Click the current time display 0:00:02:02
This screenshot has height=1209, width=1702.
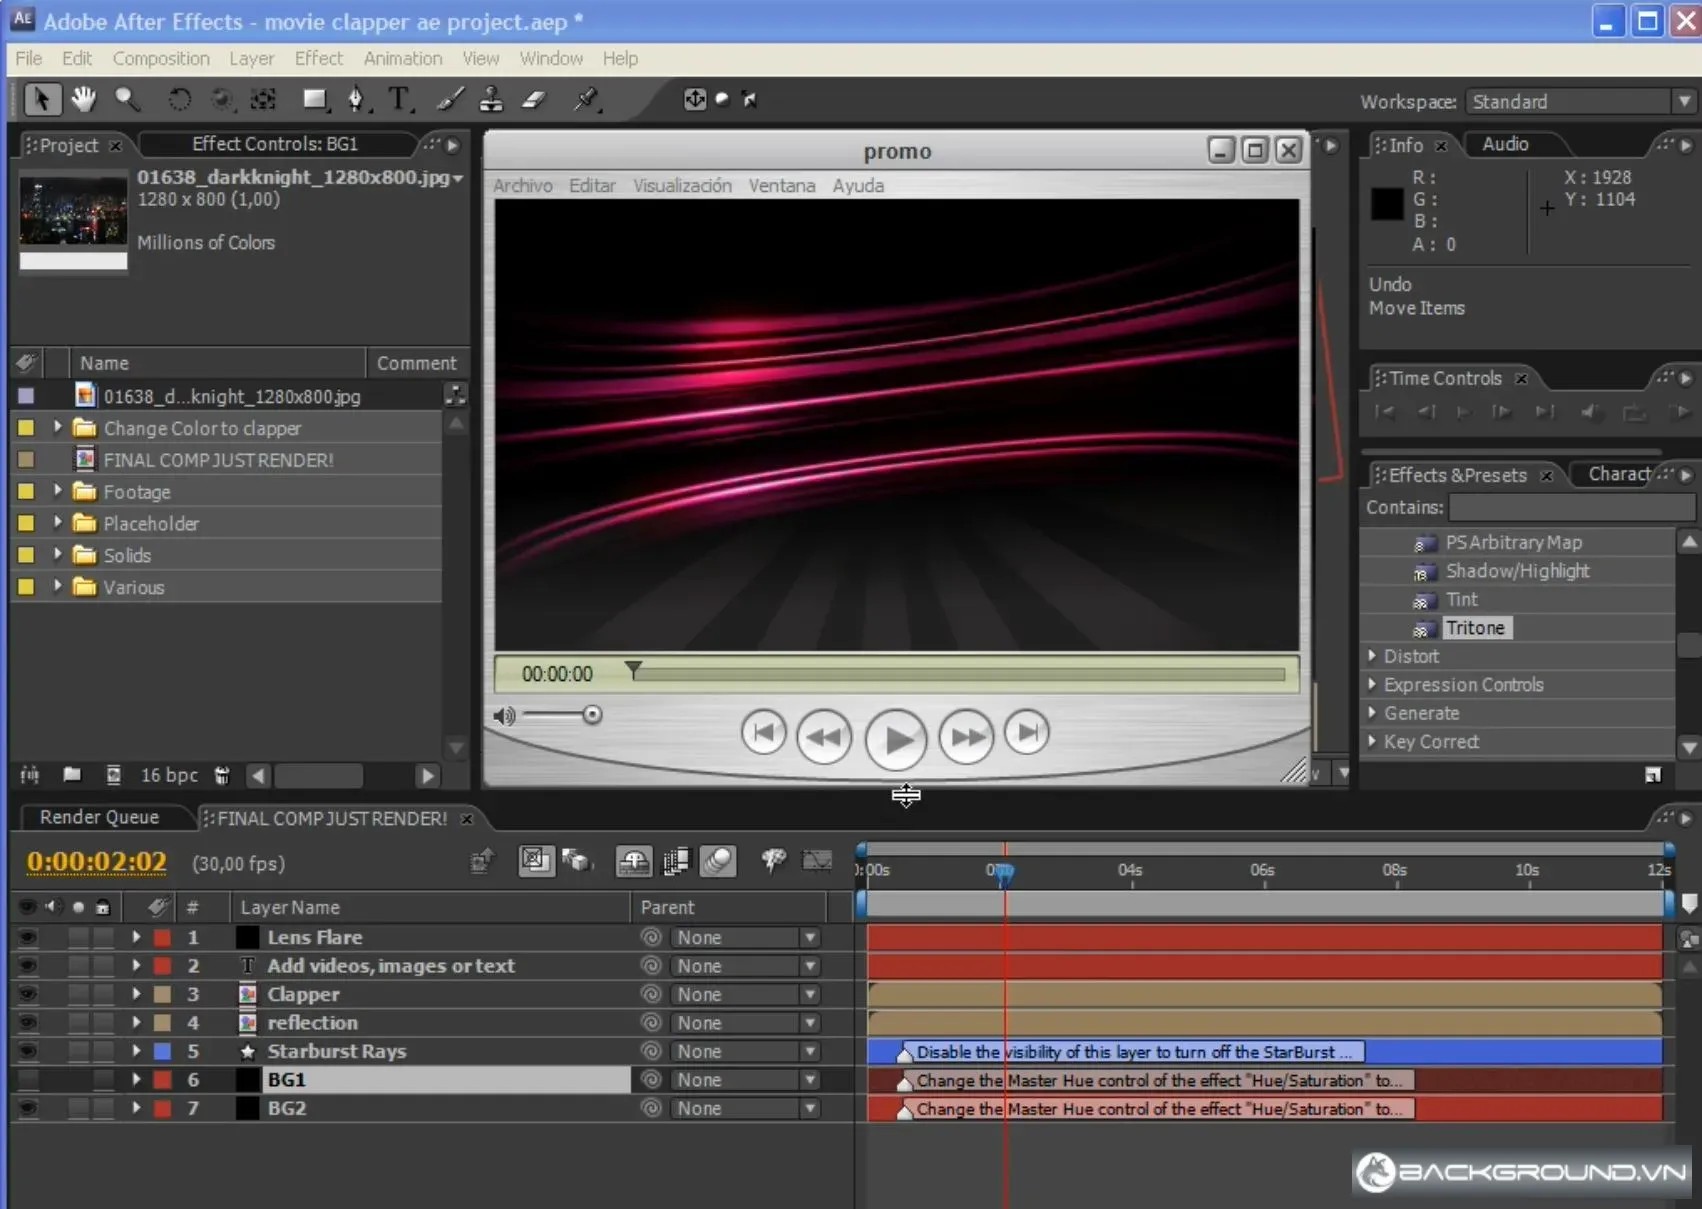coord(96,862)
